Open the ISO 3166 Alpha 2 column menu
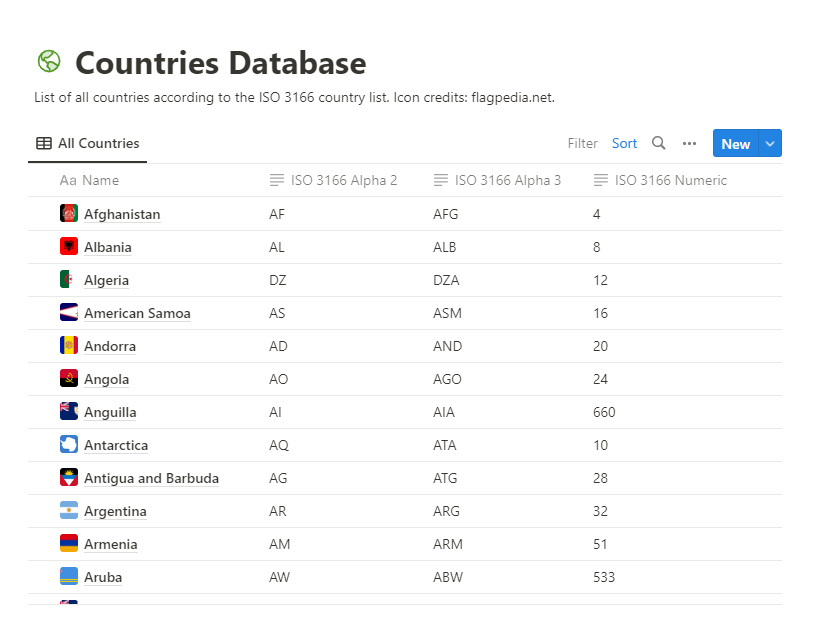The image size is (820, 634). [334, 180]
